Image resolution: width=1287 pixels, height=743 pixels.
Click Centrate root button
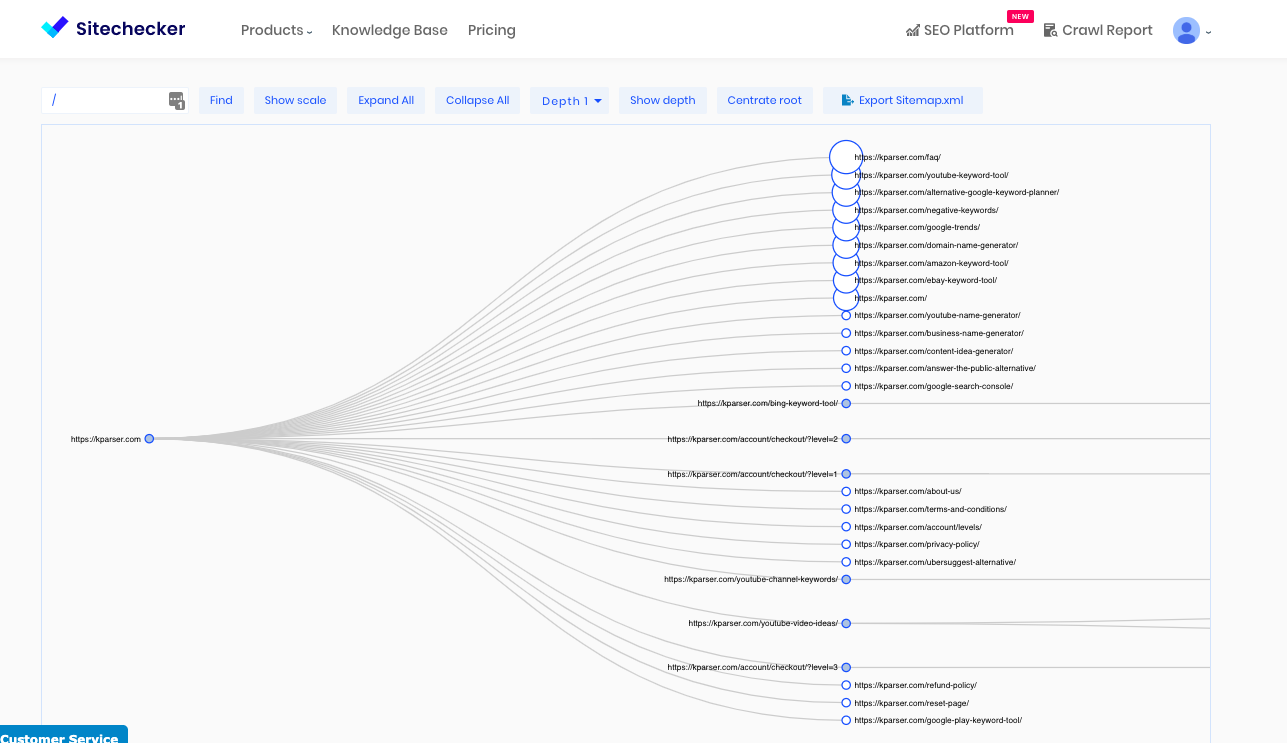[764, 100]
